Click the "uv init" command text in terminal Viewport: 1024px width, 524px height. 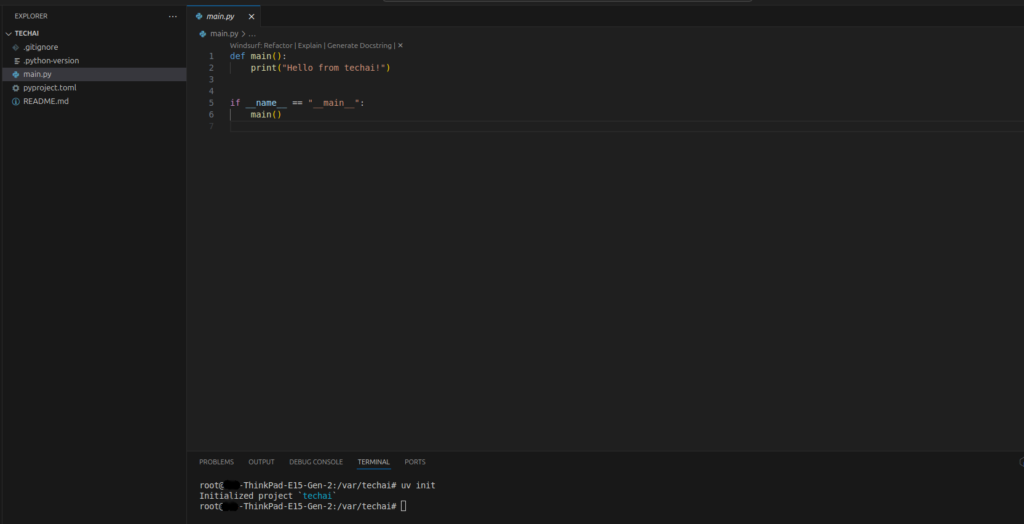coord(418,485)
